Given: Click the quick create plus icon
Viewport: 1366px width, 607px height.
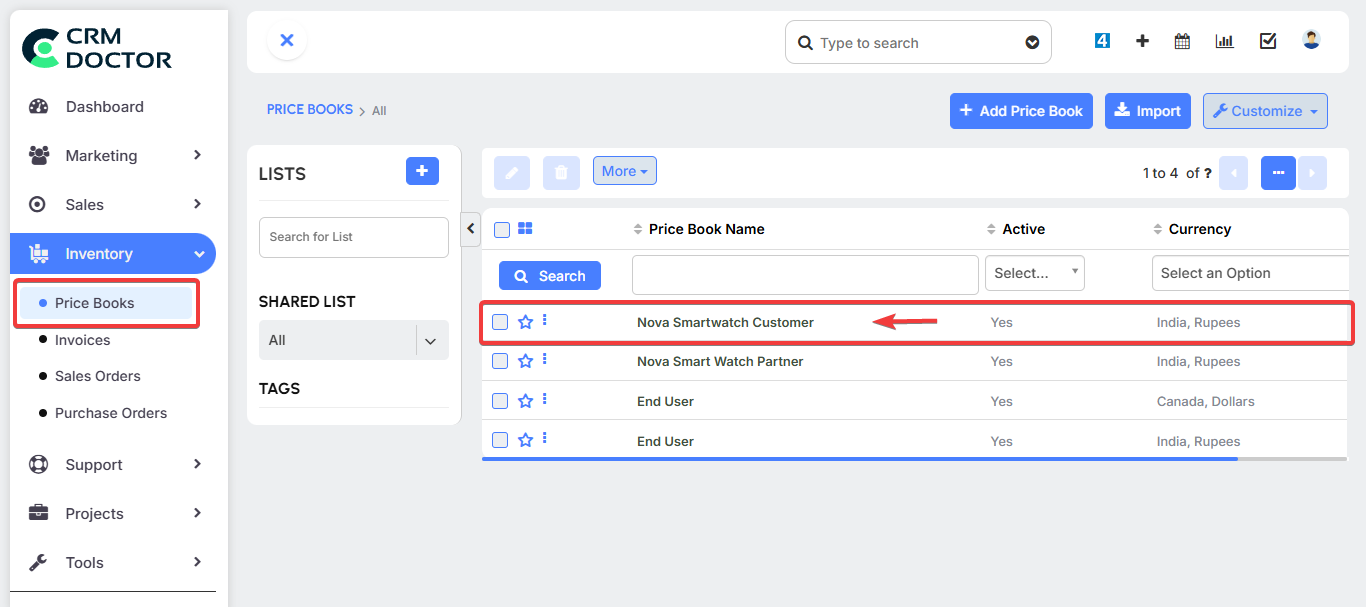Looking at the screenshot, I should (x=1142, y=41).
